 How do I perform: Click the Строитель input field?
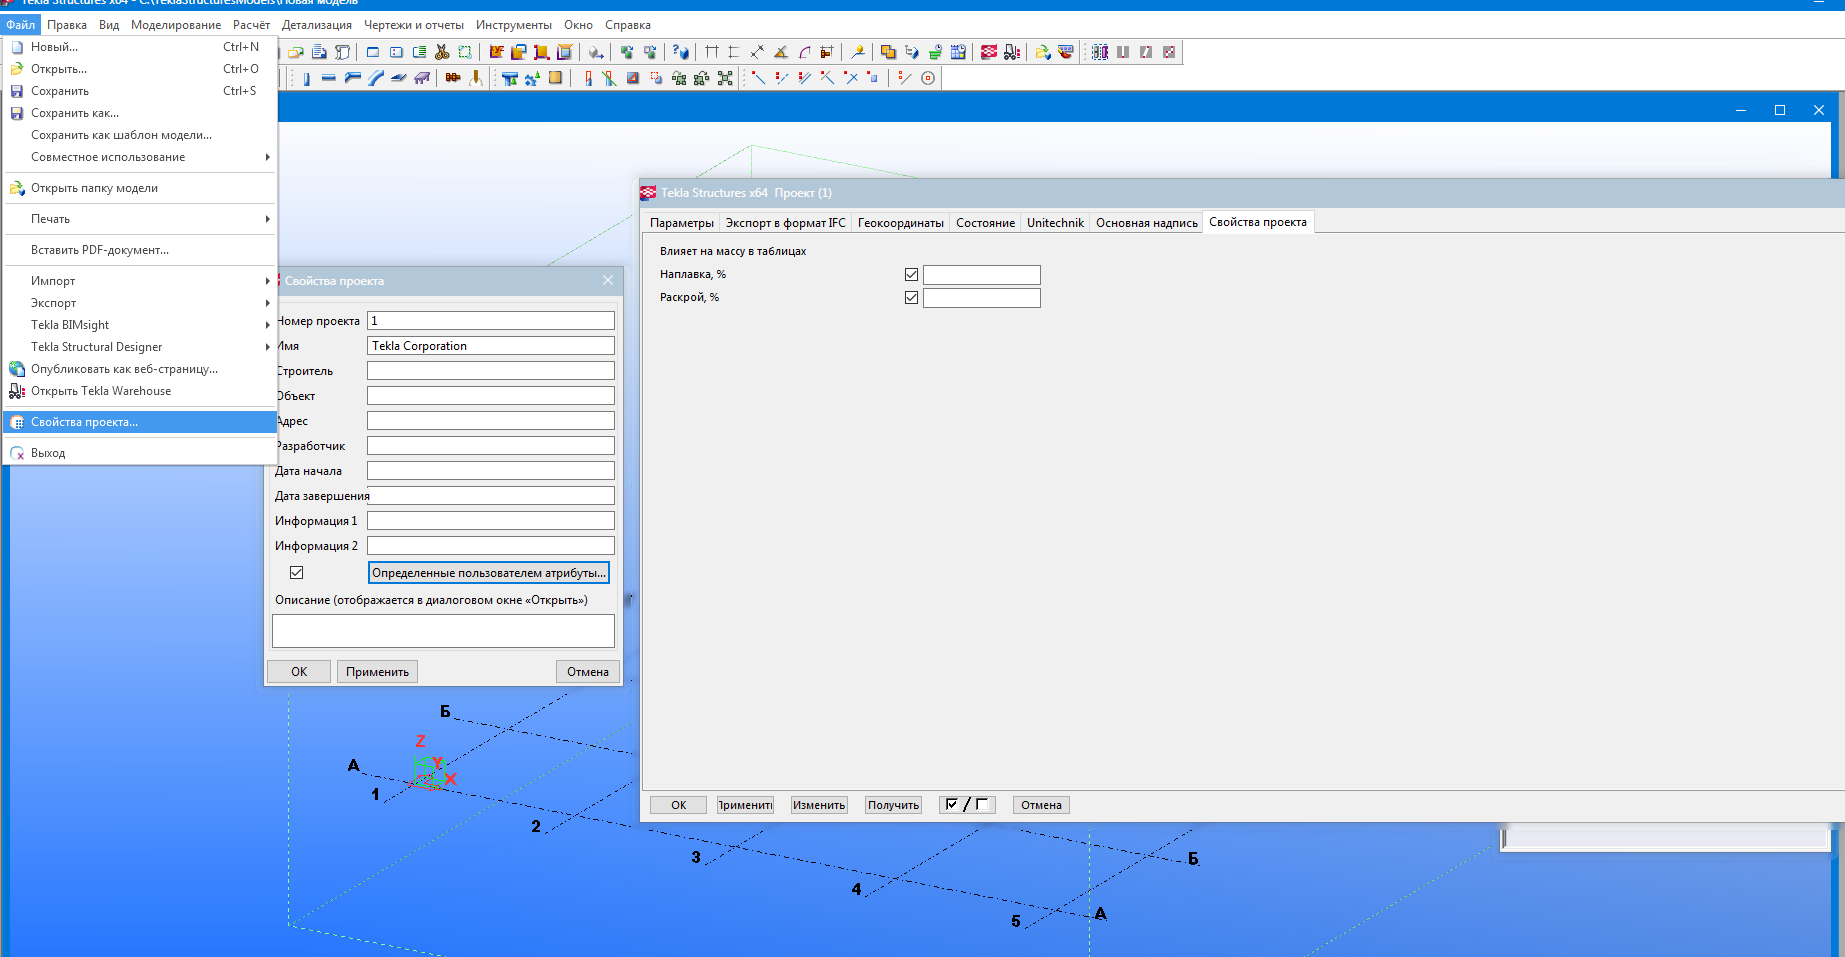(x=490, y=371)
